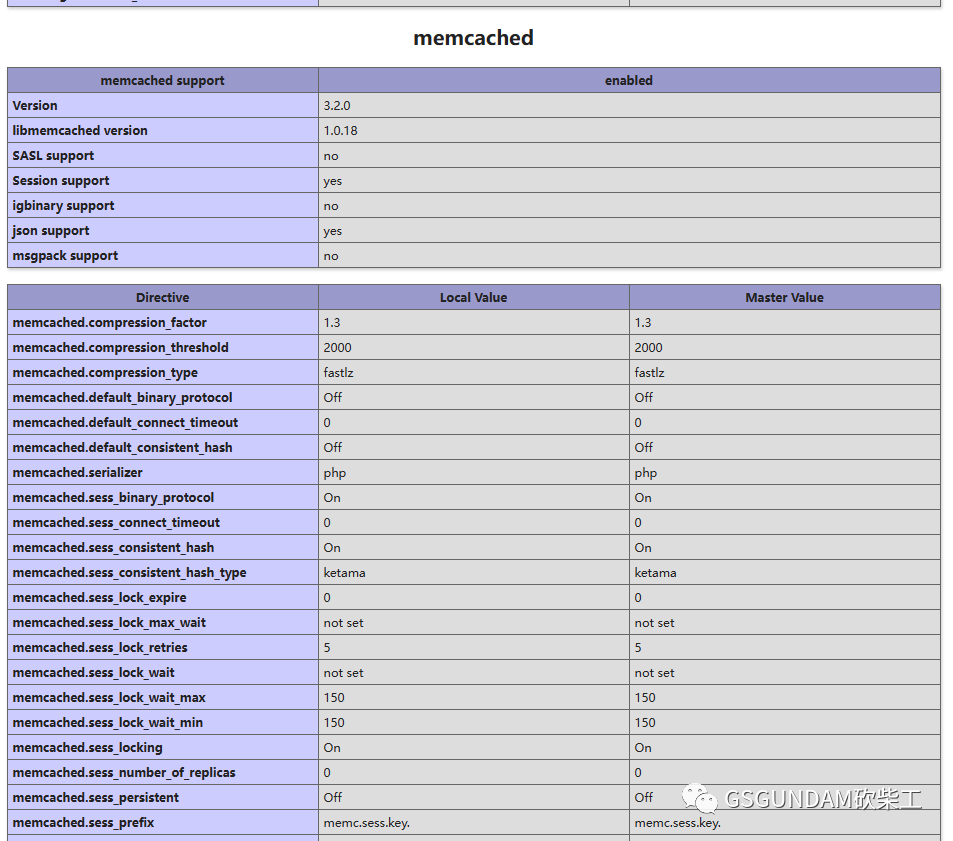
Task: Click the enabled status cell
Action: (628, 80)
